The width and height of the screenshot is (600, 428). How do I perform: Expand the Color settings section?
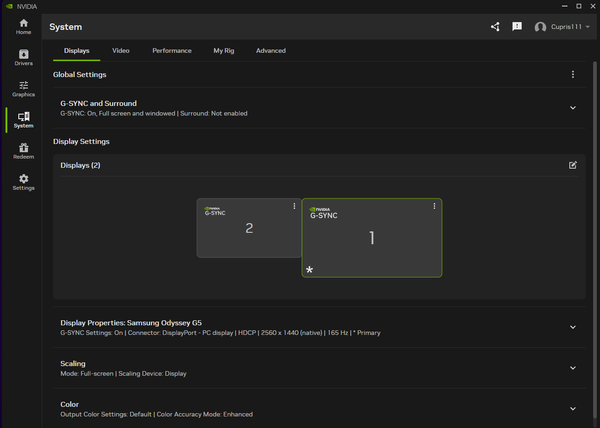click(573, 408)
